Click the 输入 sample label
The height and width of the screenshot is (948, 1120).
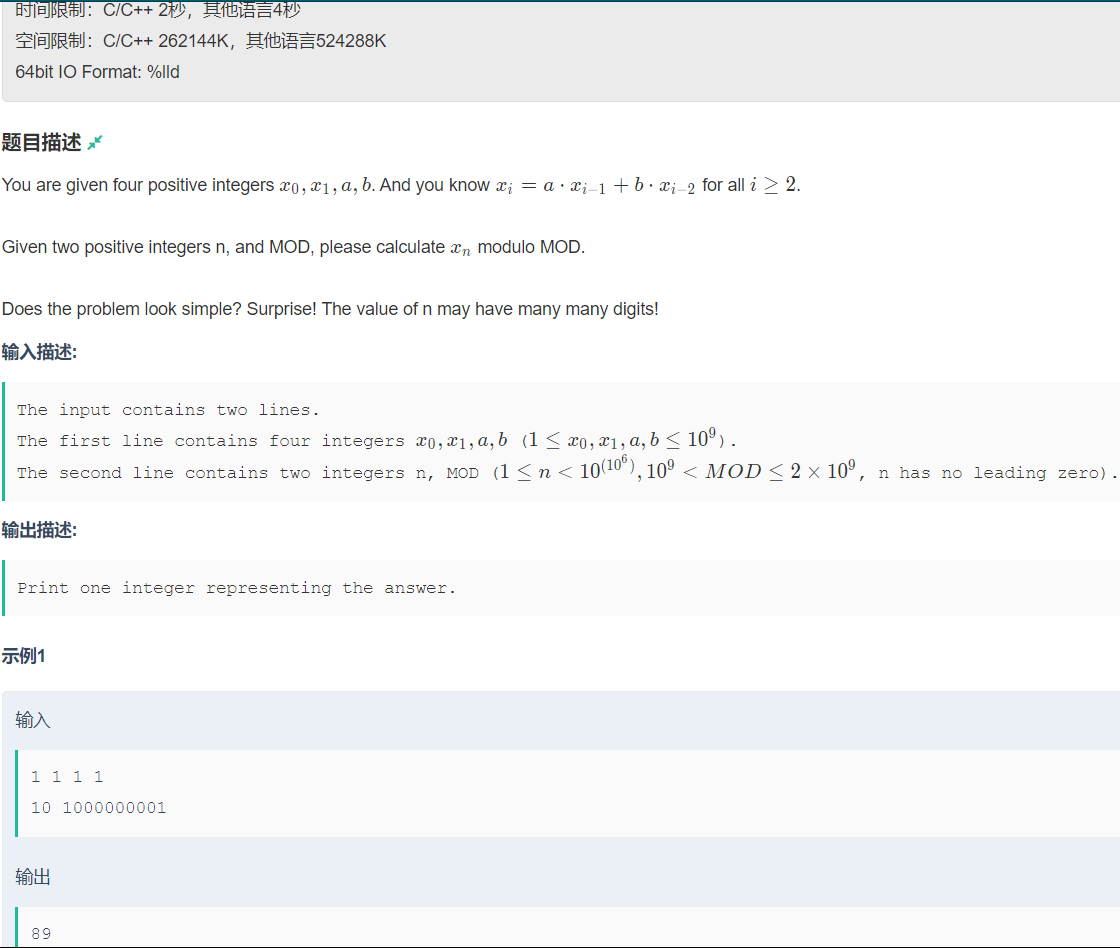(33, 720)
